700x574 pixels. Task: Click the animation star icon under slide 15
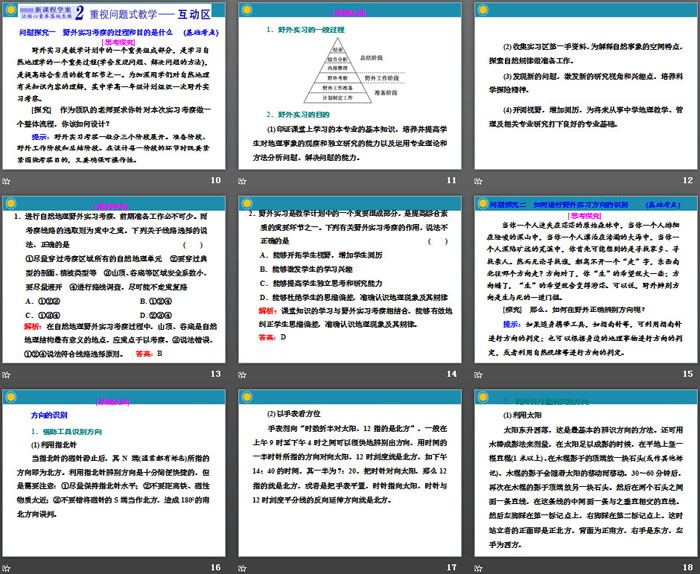479,374
